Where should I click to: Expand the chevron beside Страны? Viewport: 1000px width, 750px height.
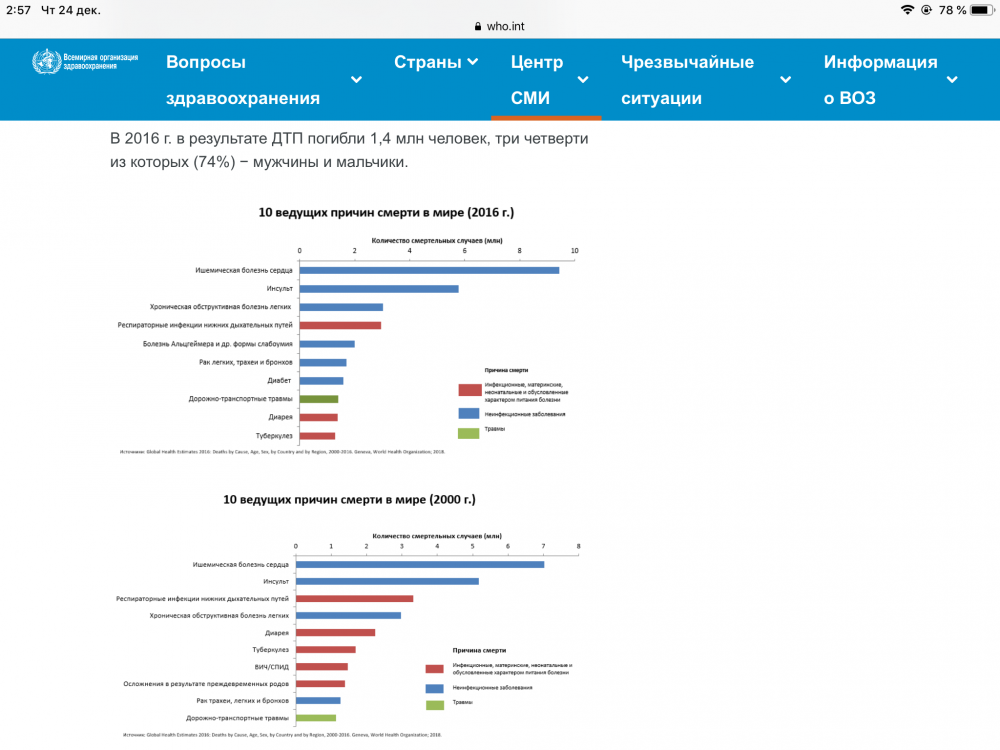tap(473, 62)
